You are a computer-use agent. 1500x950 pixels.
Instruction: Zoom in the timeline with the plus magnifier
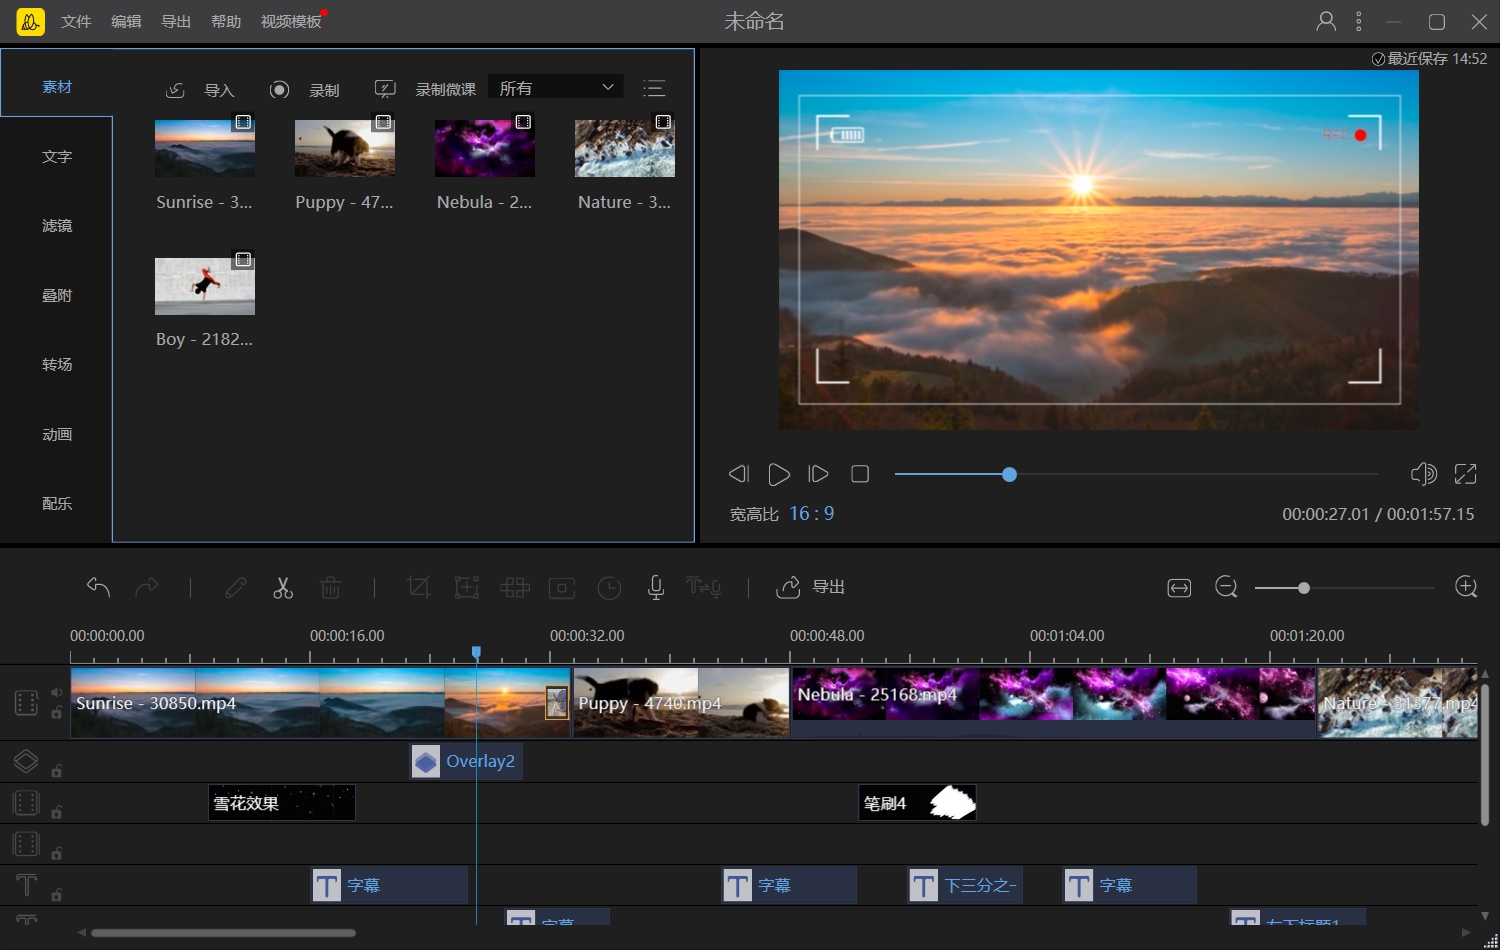pos(1466,588)
